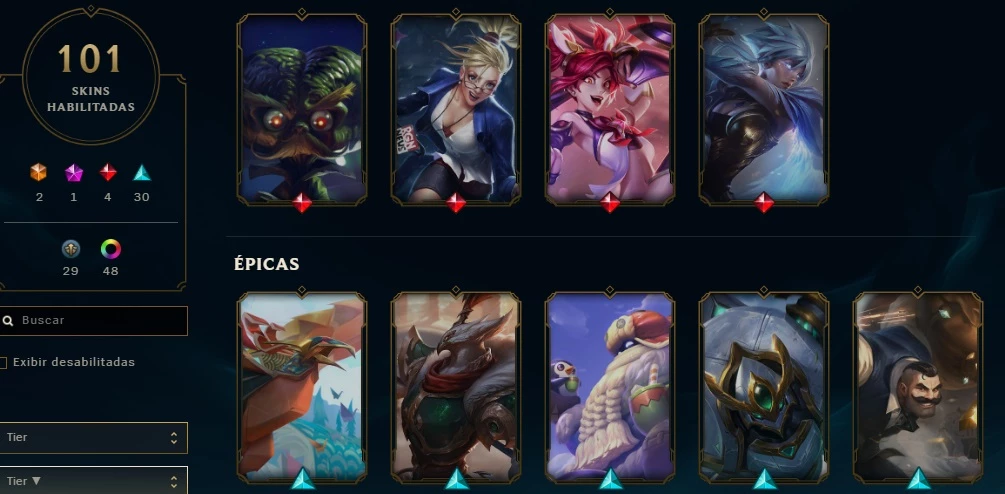The height and width of the screenshot is (494, 1005).
Task: Click the pink mythic tier gem icon
Action: point(74,172)
